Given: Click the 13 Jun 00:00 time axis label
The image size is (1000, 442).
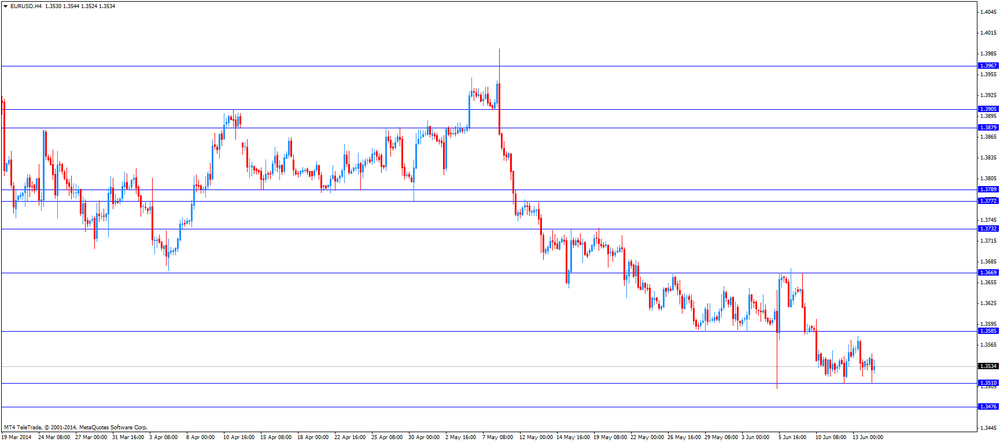Looking at the screenshot, I should tap(869, 438).
